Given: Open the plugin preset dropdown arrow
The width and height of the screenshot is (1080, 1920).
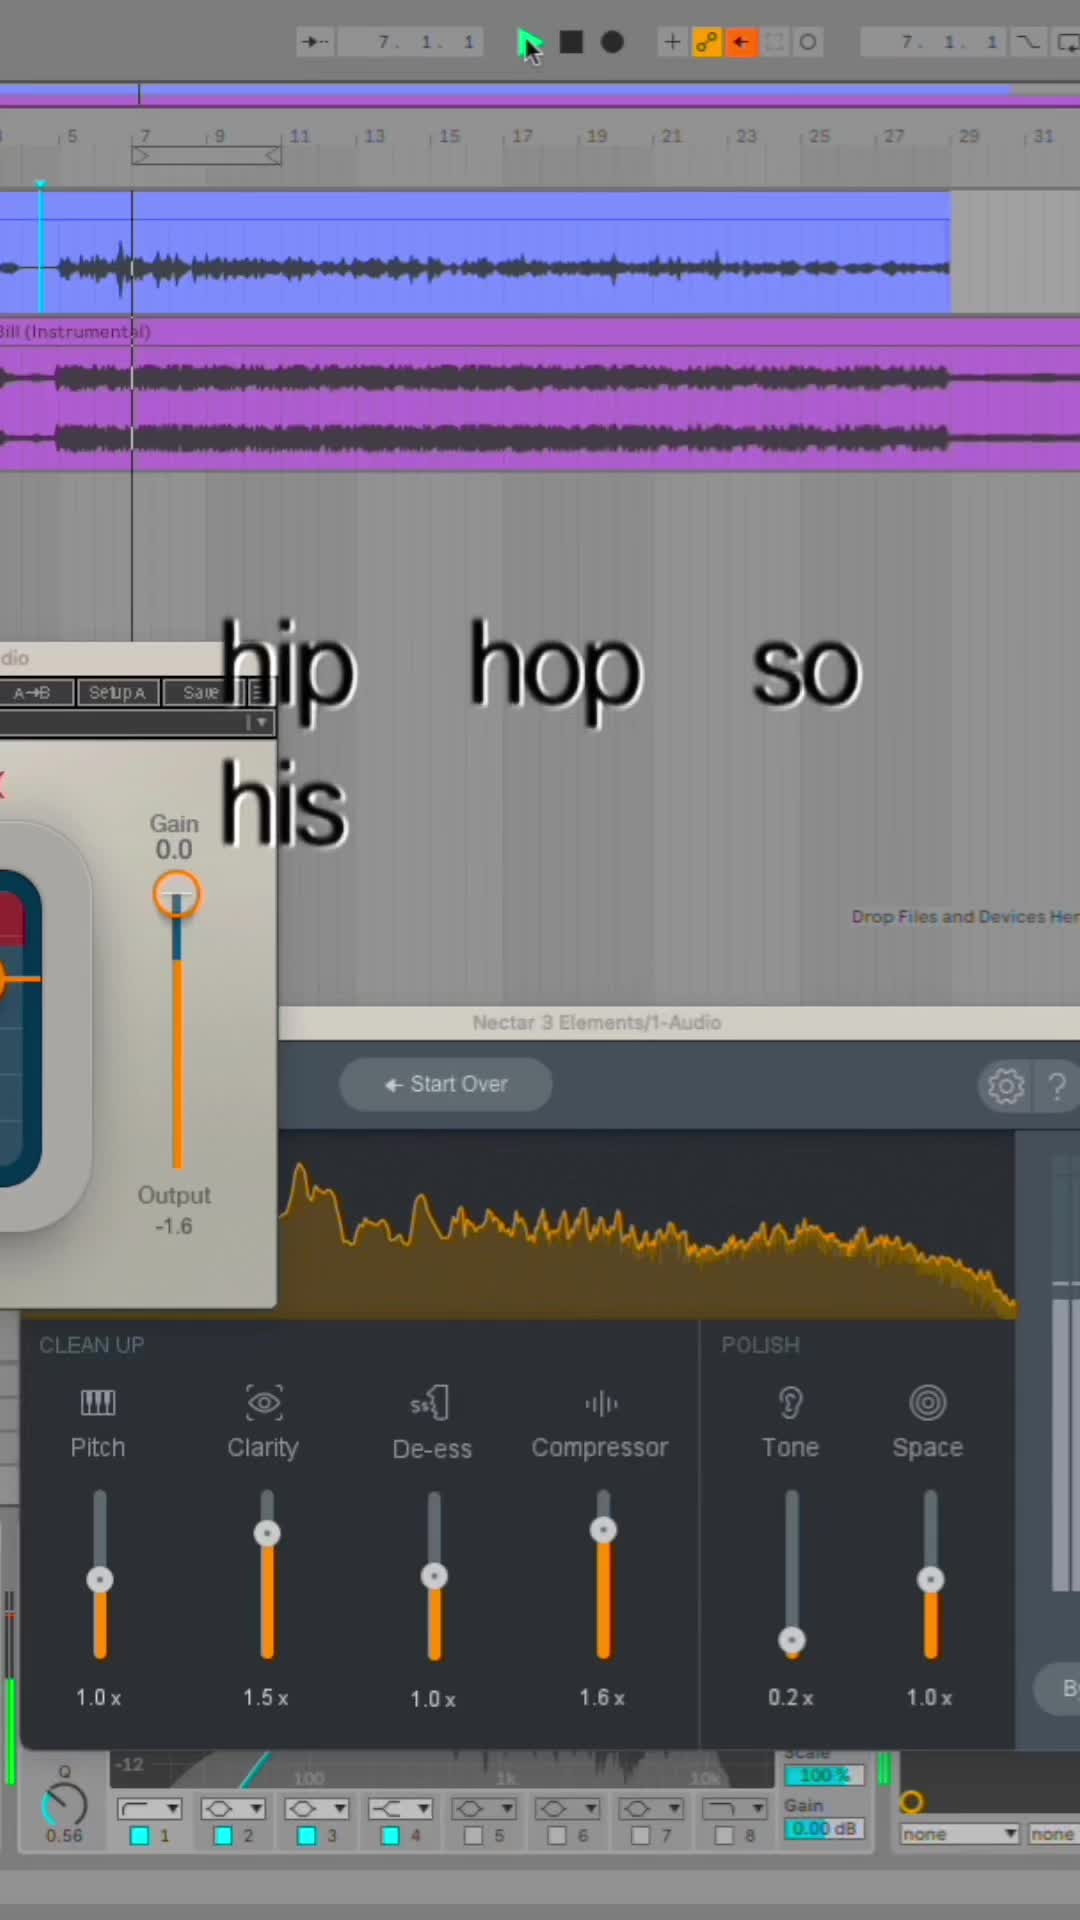Looking at the screenshot, I should (262, 721).
